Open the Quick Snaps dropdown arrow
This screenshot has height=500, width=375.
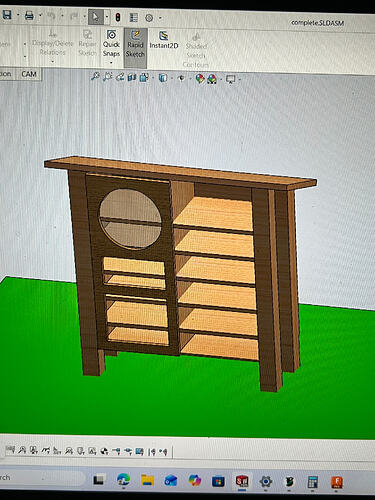coord(111,63)
